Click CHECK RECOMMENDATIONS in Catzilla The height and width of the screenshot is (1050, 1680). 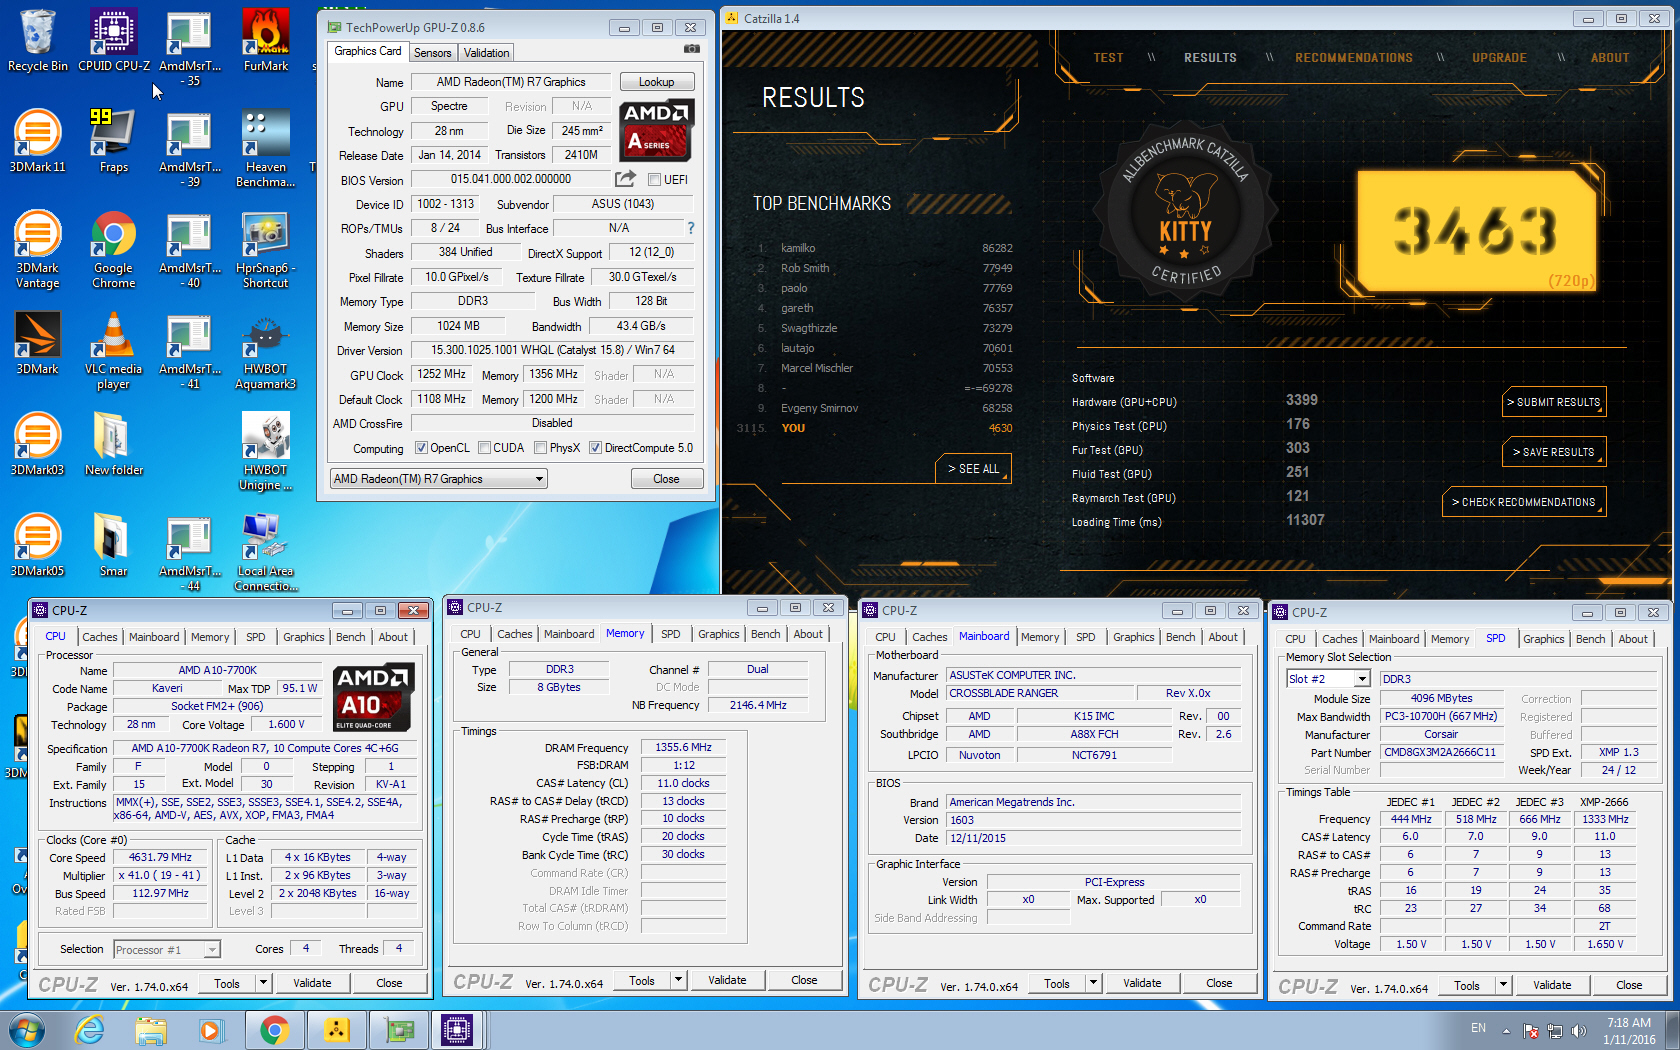[x=1524, y=502]
